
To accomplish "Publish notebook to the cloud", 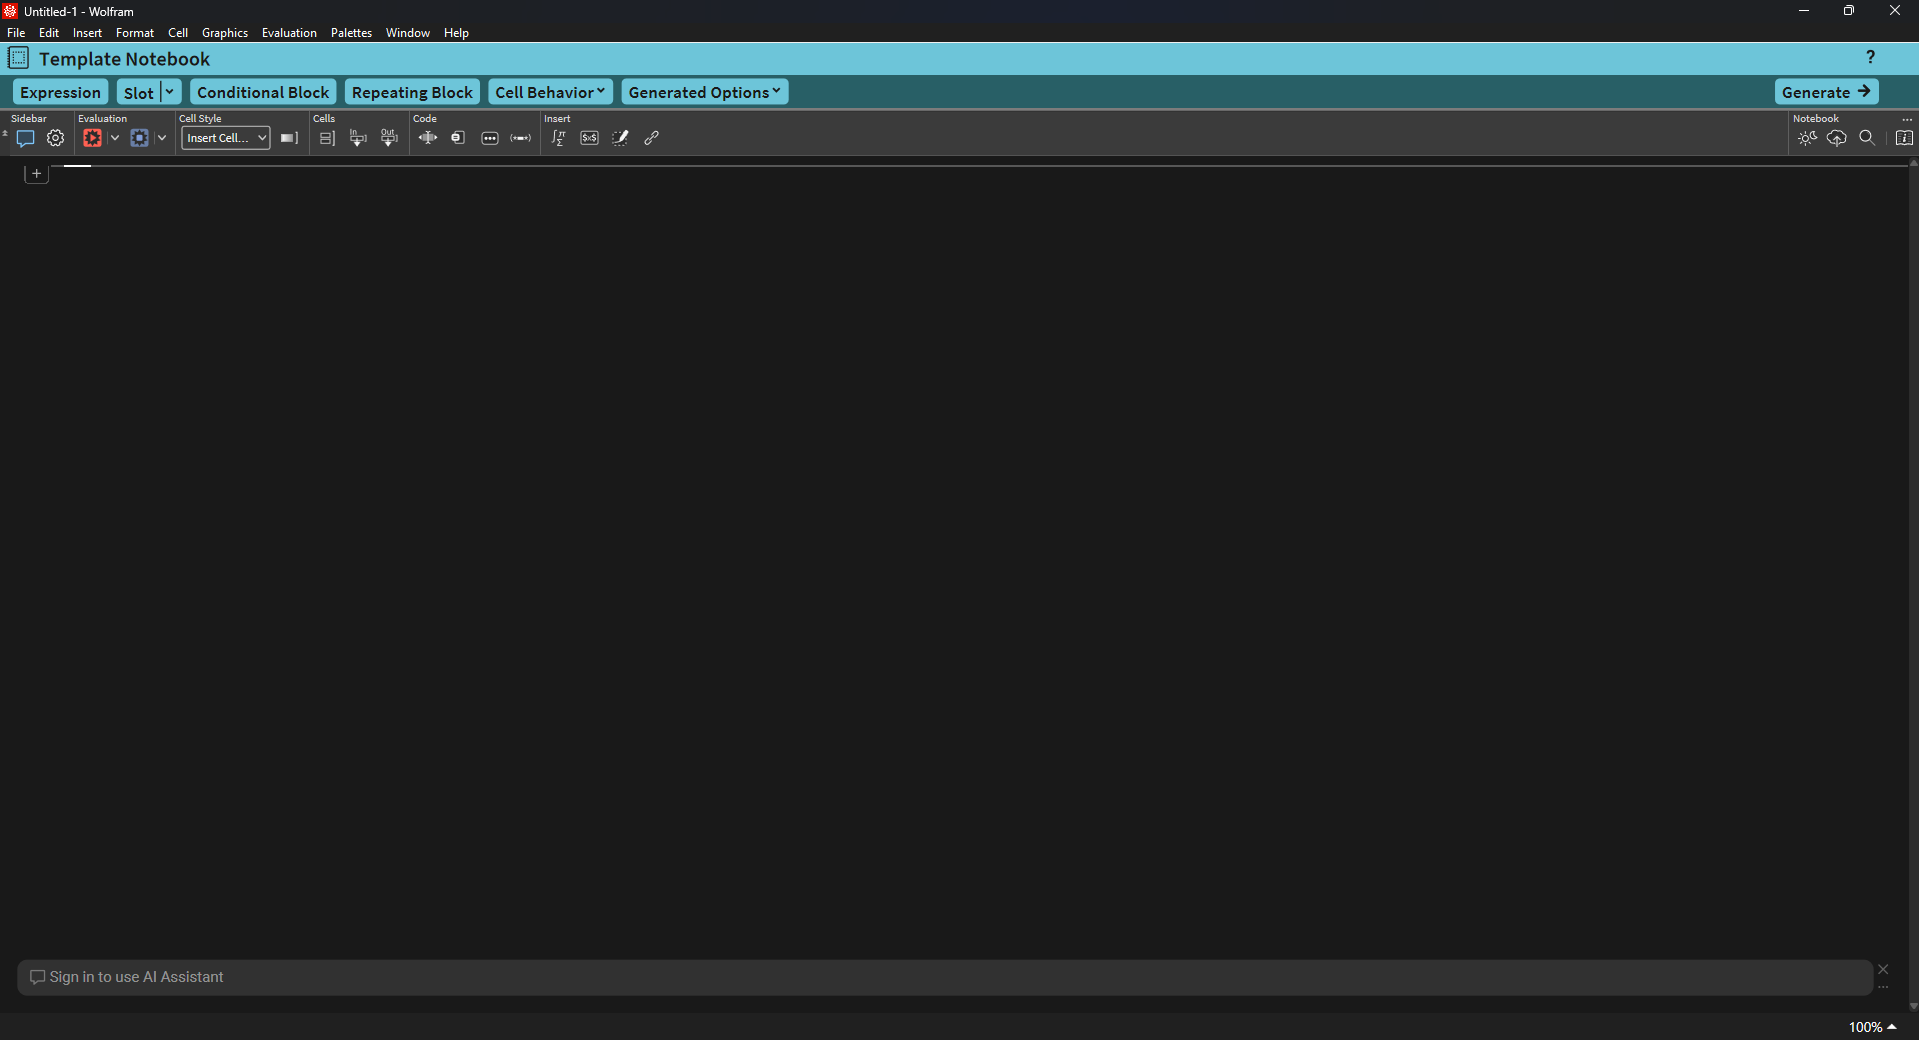I will coord(1837,138).
